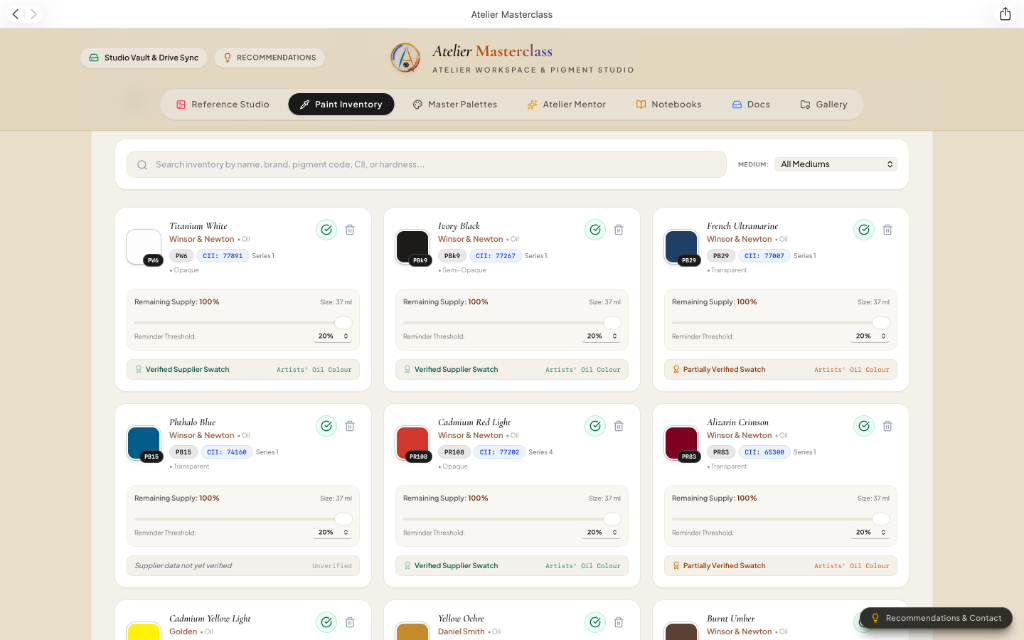Adjust Titanium White reminder threshold stepper
The height and width of the screenshot is (640, 1024).
click(x=333, y=336)
